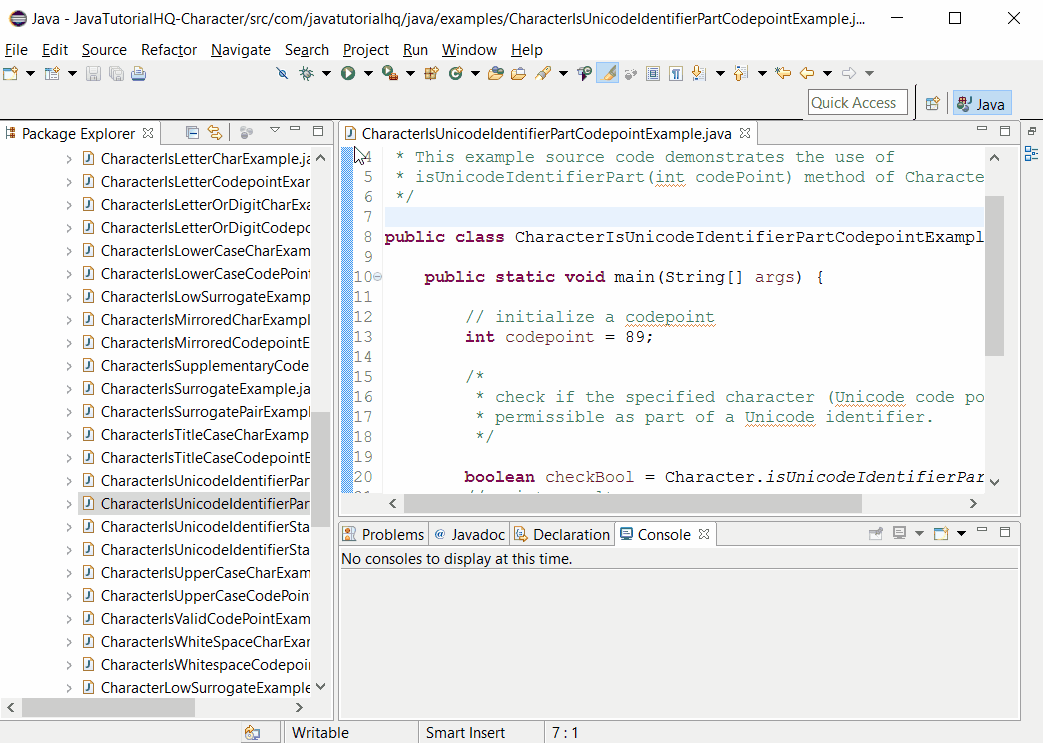
Task: Pin the Console view
Action: point(877,533)
